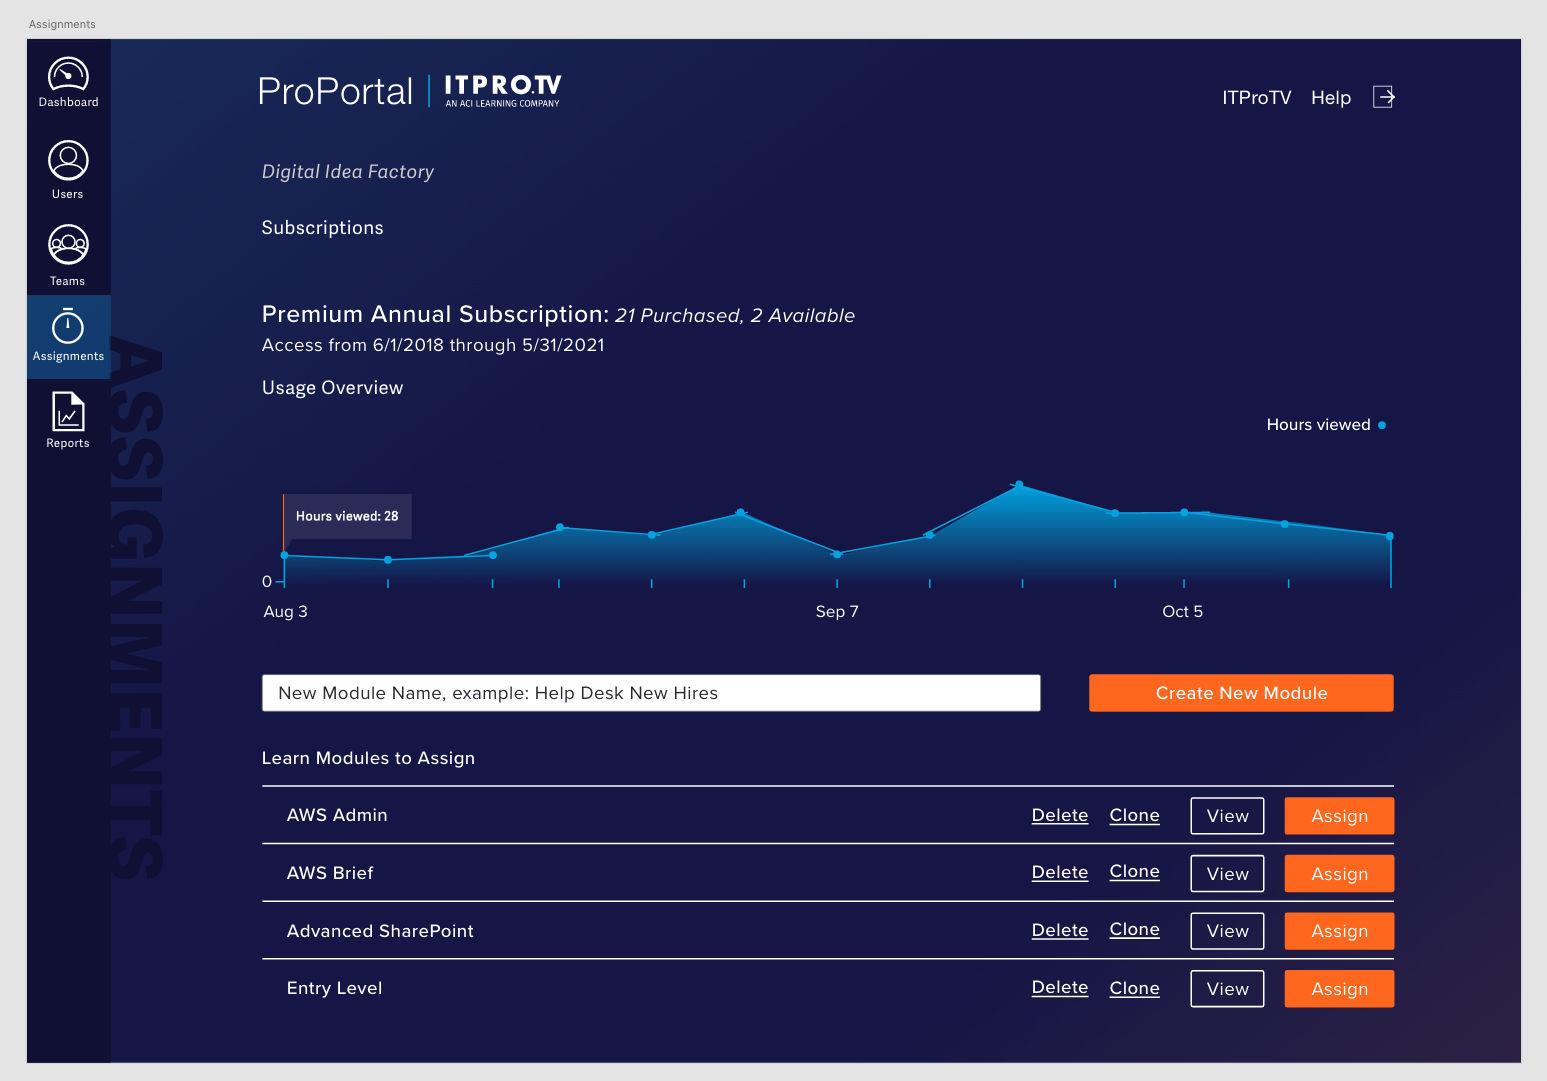
Task: Click the ProPortal logo
Action: tap(335, 91)
